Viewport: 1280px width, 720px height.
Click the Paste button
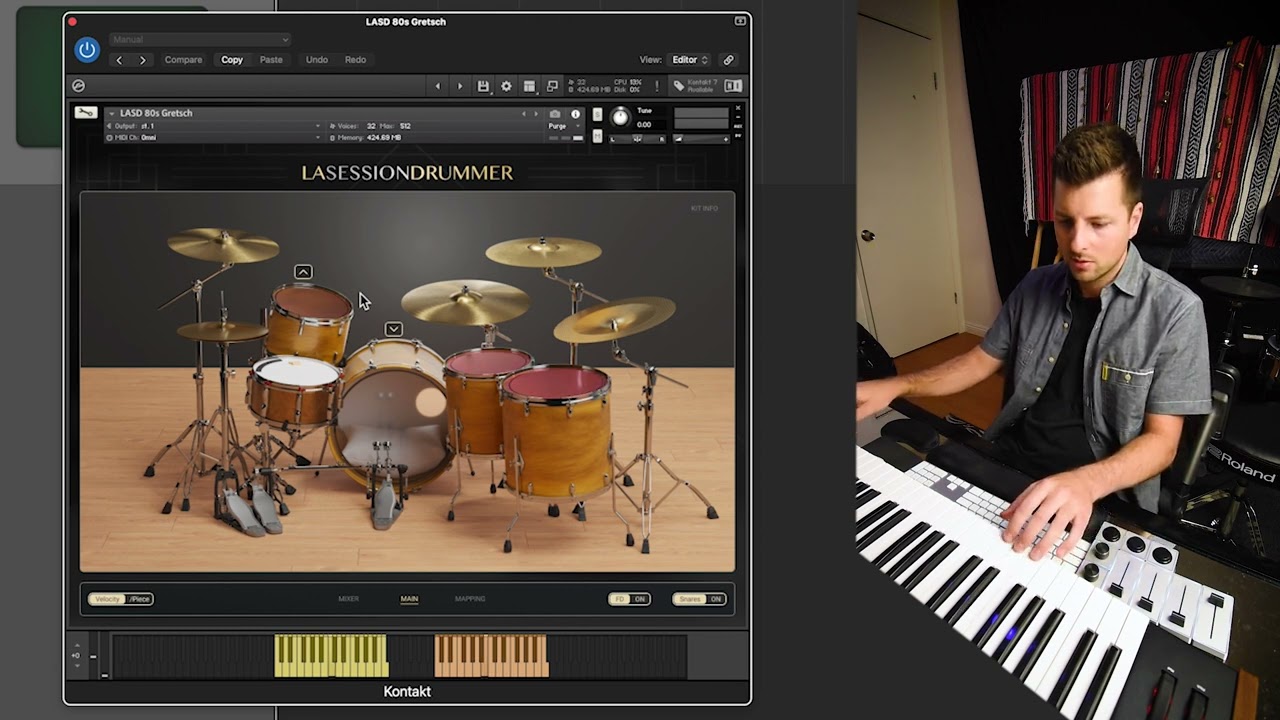(x=271, y=60)
